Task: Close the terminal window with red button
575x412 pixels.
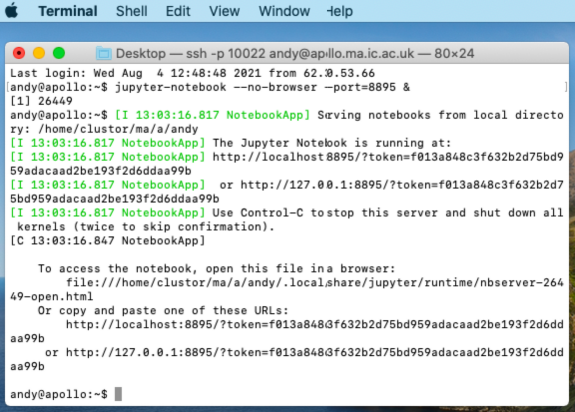Action: 19,53
